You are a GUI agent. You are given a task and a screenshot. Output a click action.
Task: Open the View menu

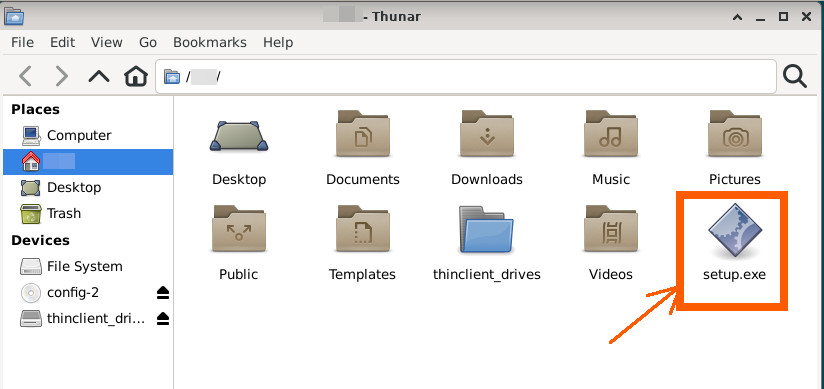click(107, 43)
